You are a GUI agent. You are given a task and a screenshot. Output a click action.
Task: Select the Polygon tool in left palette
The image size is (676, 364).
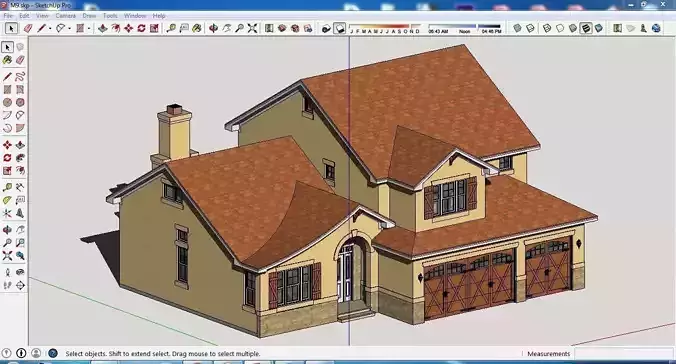click(x=20, y=102)
